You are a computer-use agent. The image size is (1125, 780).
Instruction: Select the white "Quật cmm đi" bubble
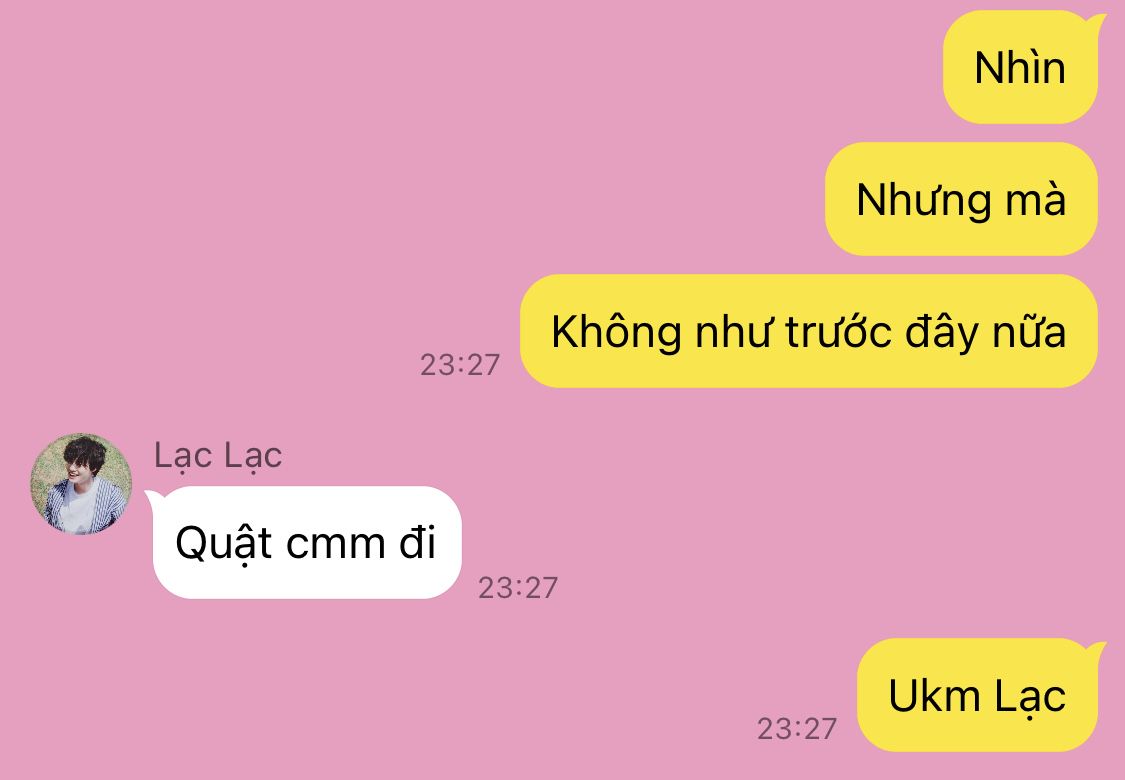pos(306,542)
